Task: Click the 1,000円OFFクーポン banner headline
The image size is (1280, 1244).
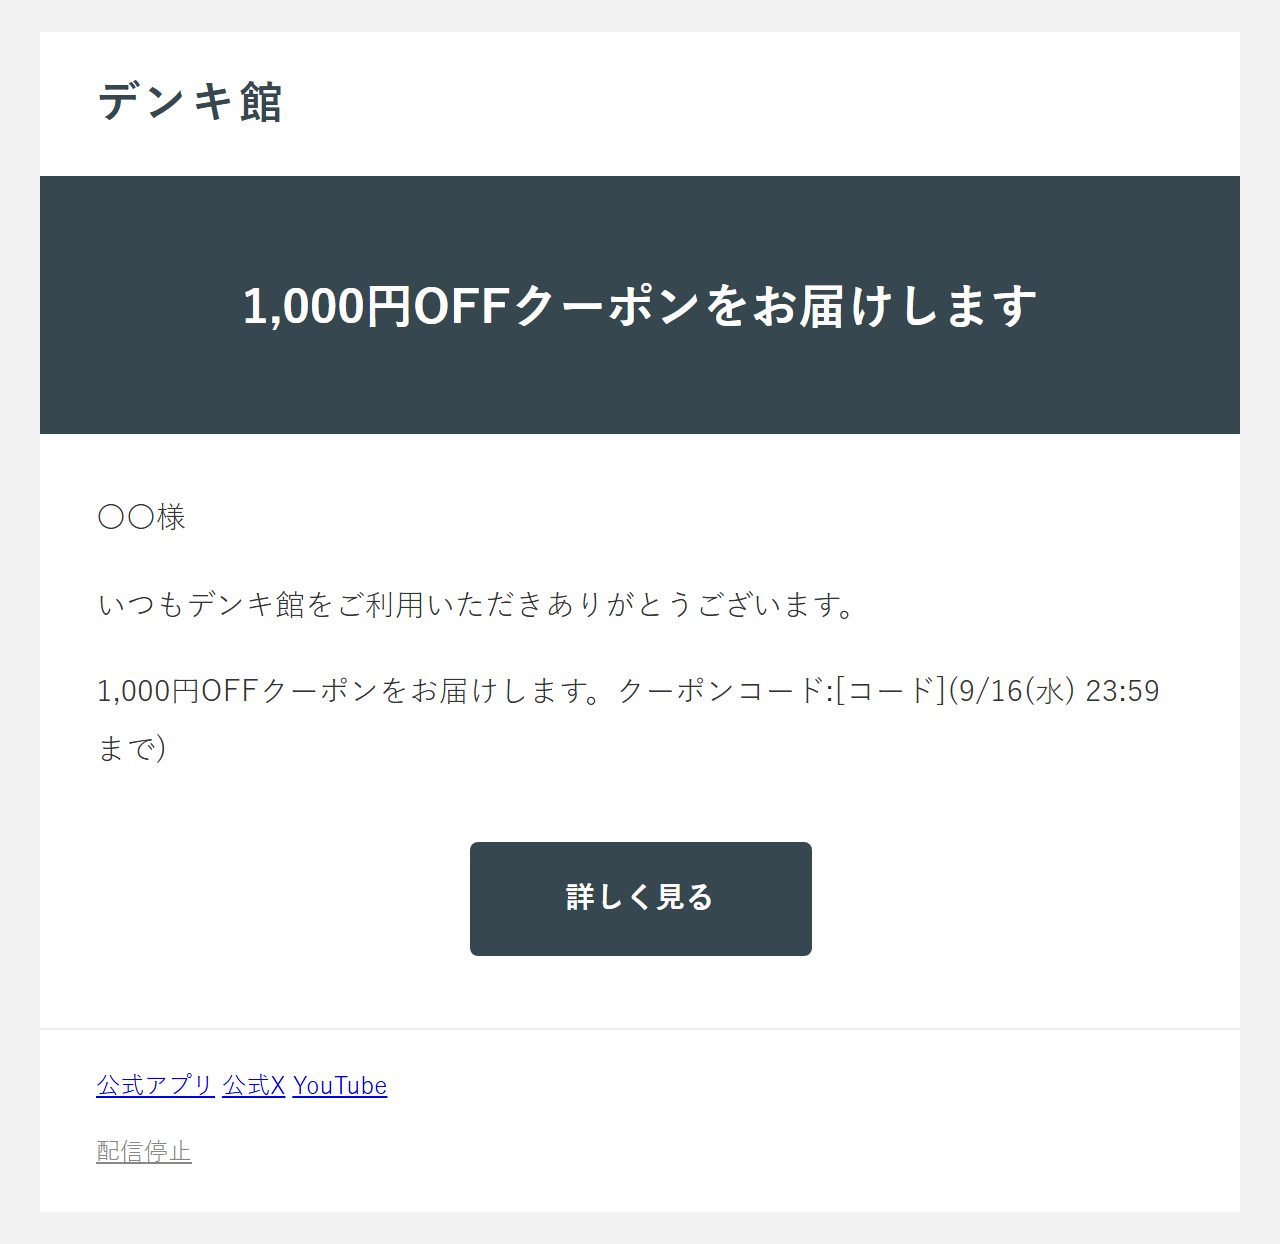Action: [x=640, y=305]
